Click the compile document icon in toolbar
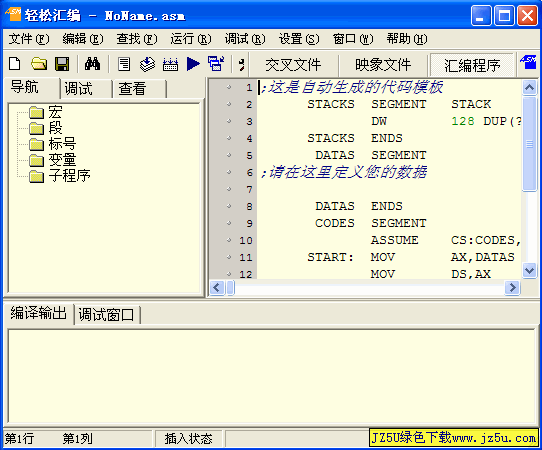Viewport: 542px width, 450px height. [x=124, y=64]
